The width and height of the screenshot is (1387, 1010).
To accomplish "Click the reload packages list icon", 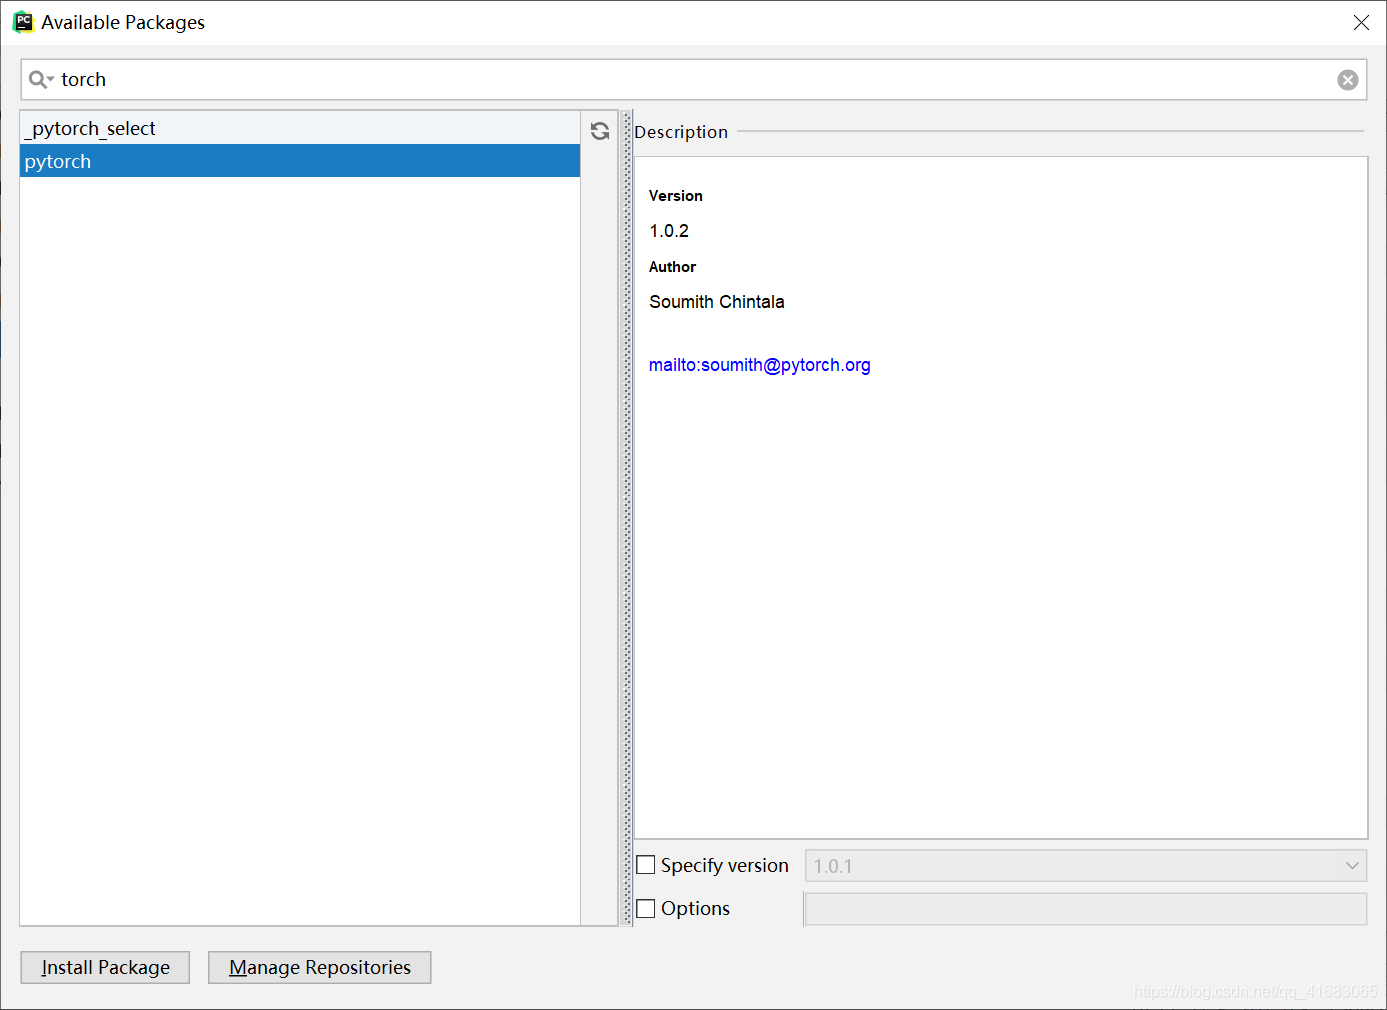I will tap(600, 131).
